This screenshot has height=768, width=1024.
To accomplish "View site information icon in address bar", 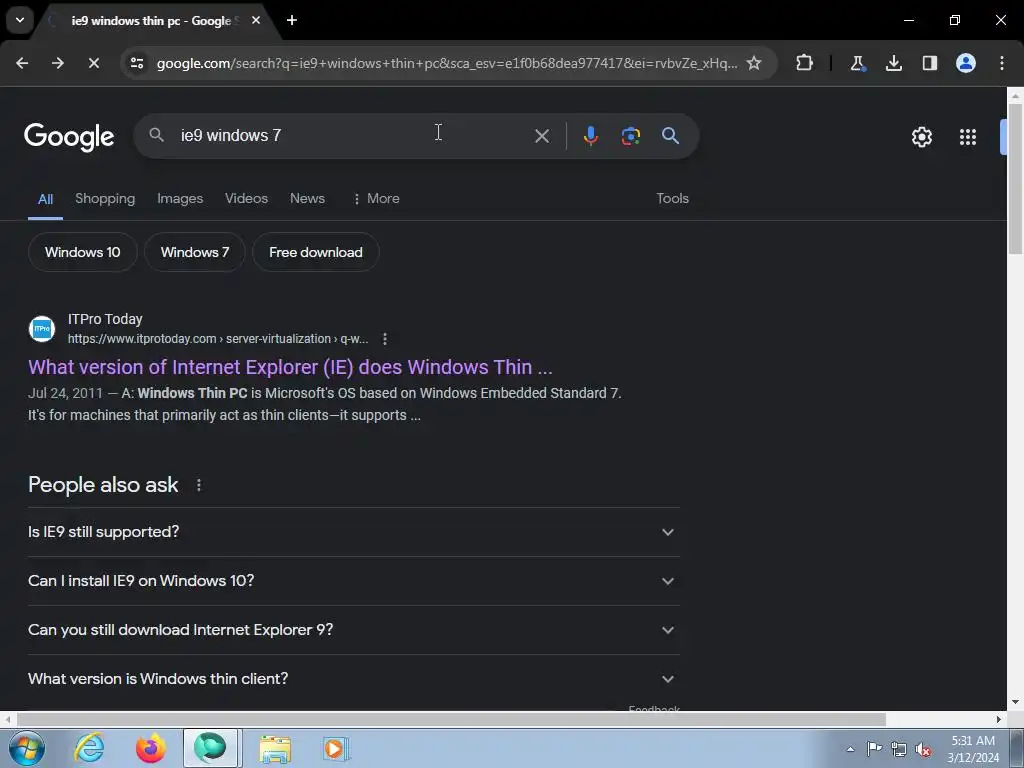I will (137, 63).
